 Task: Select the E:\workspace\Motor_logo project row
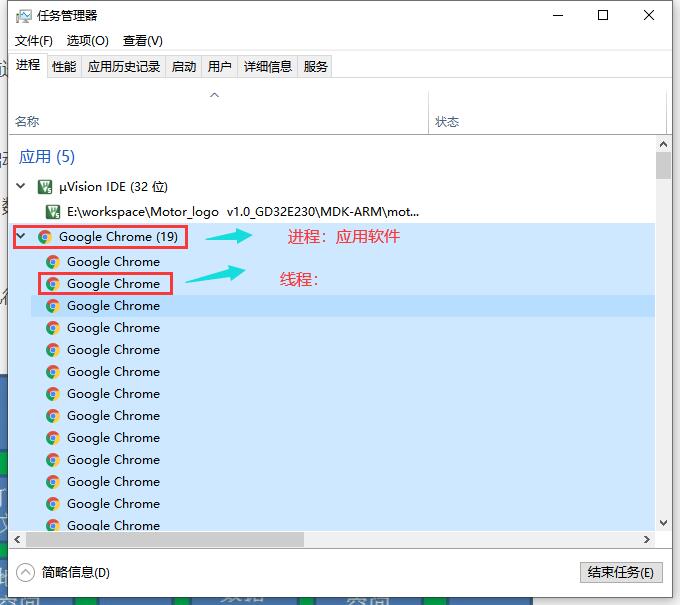[331, 212]
